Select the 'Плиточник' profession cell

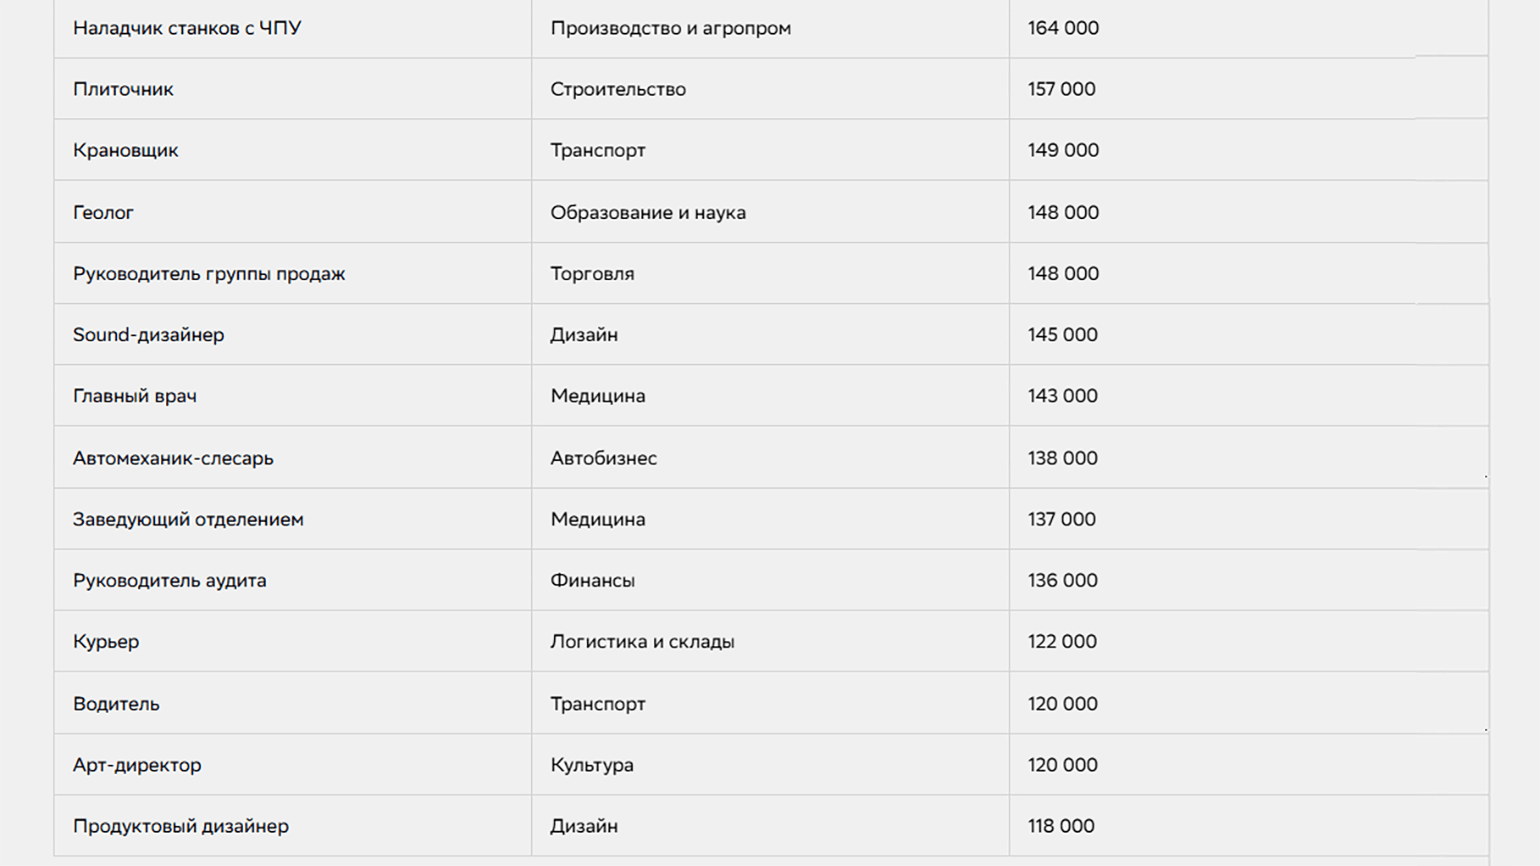click(123, 89)
